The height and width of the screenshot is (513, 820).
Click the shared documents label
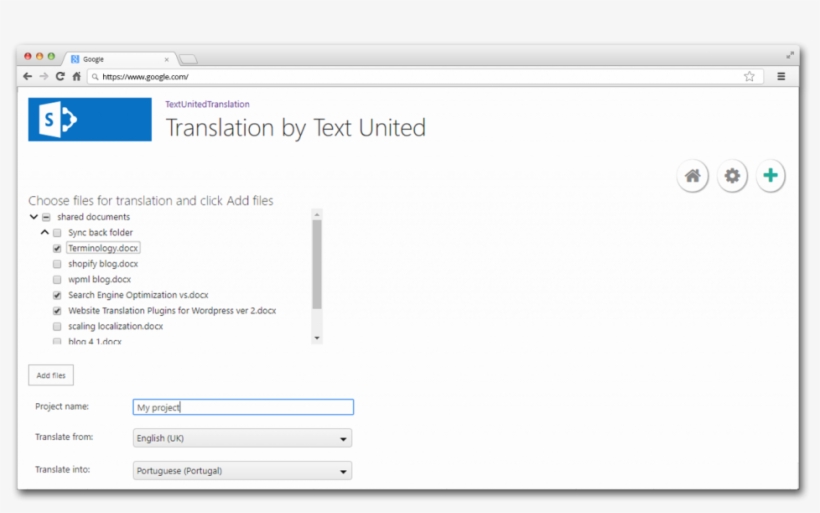94,216
